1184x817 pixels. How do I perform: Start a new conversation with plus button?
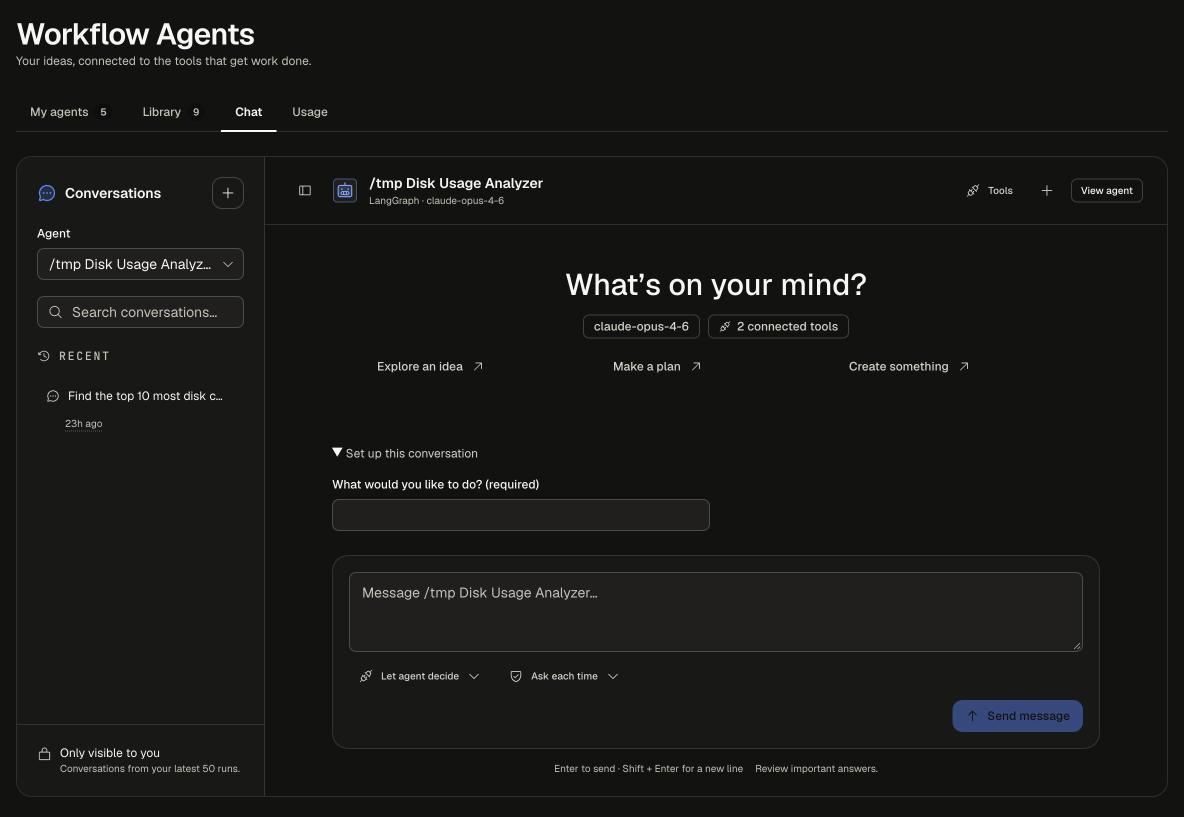(x=227, y=193)
